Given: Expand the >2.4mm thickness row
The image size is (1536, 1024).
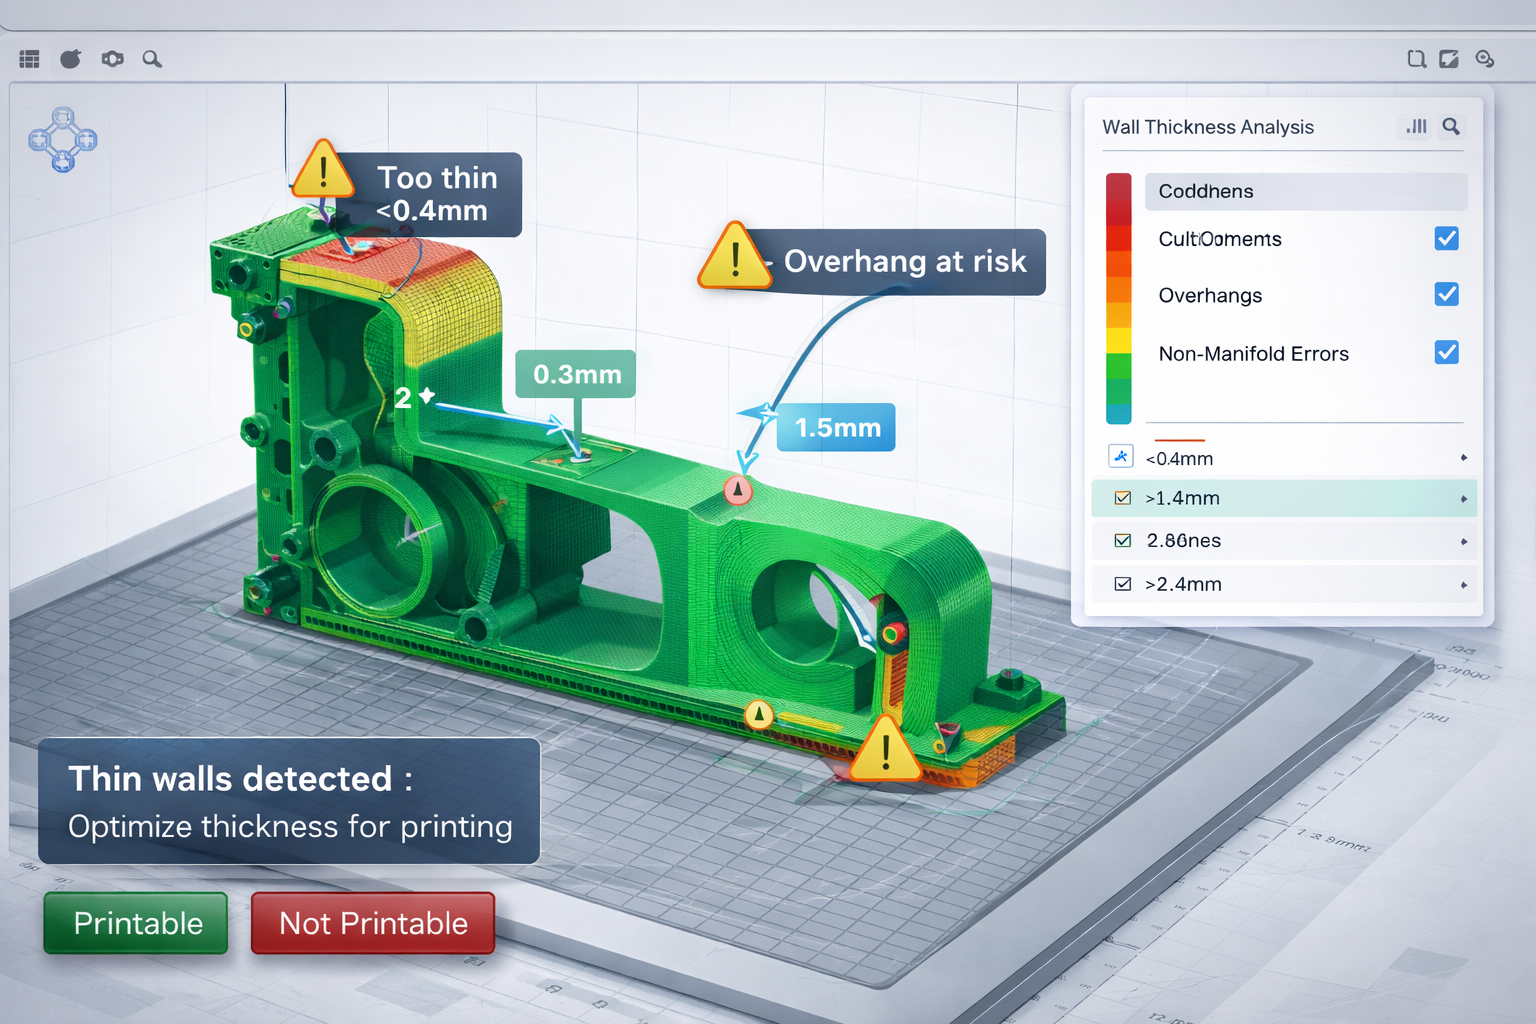Looking at the screenshot, I should pos(1462,584).
